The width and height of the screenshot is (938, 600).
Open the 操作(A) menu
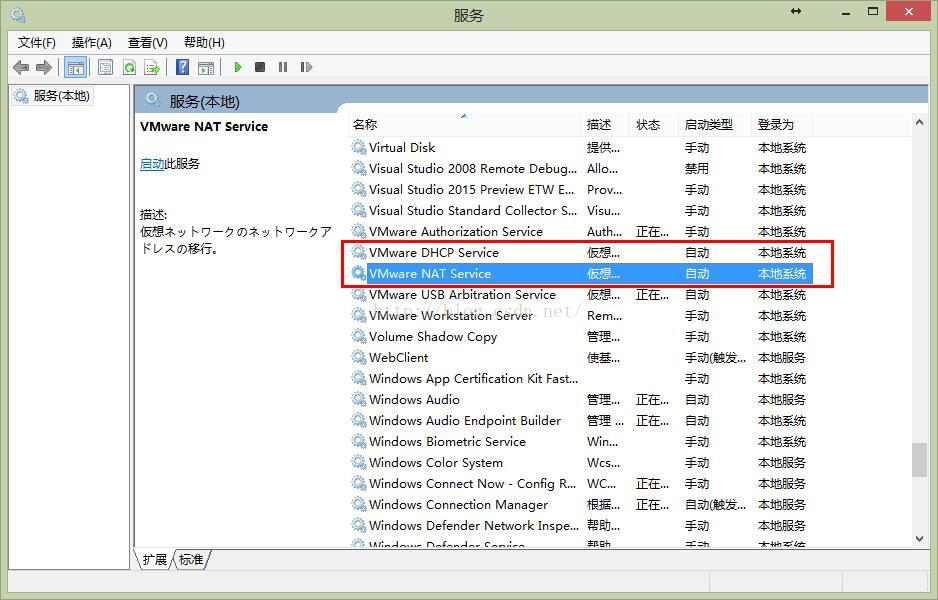(92, 42)
